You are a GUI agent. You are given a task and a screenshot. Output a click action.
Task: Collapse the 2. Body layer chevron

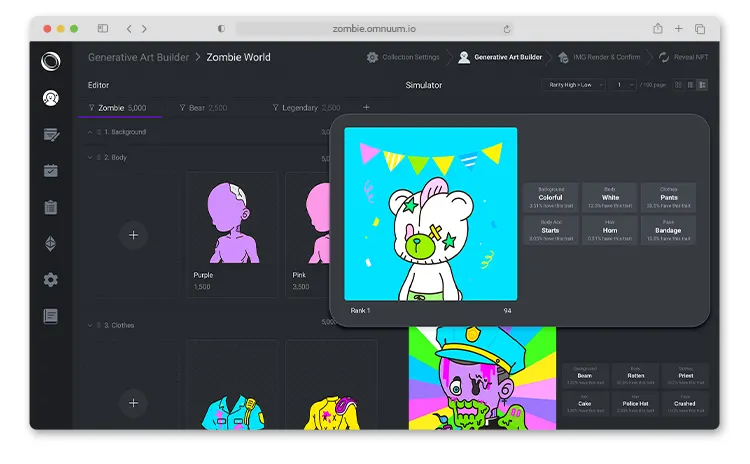(90, 157)
